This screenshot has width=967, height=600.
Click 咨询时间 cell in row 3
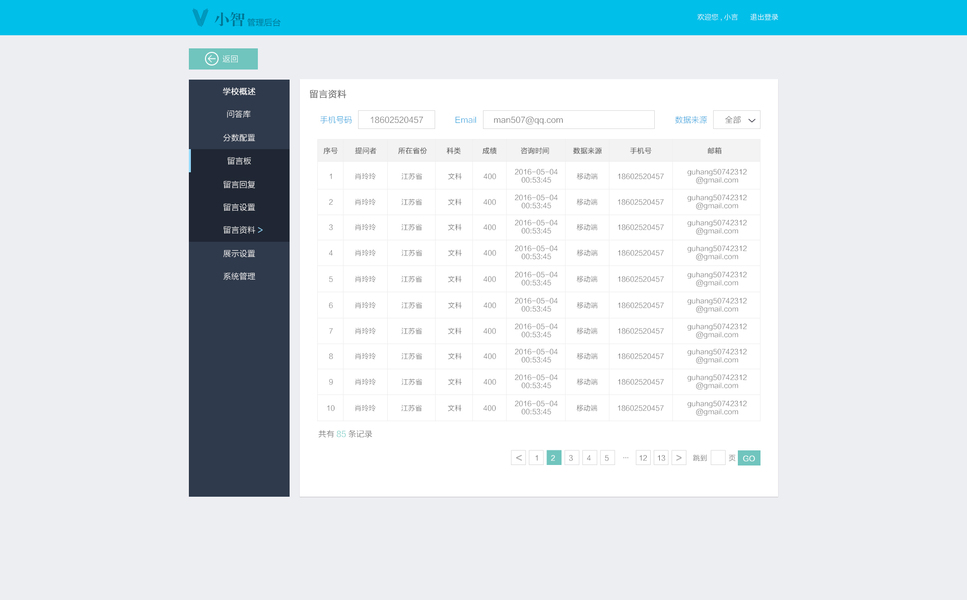(x=536, y=227)
